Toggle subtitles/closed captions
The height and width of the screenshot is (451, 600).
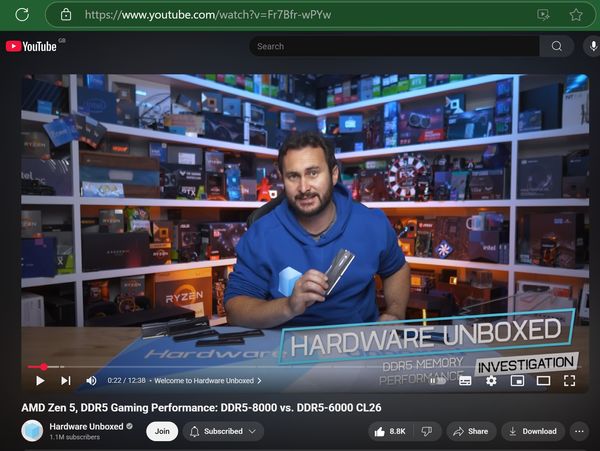[465, 381]
